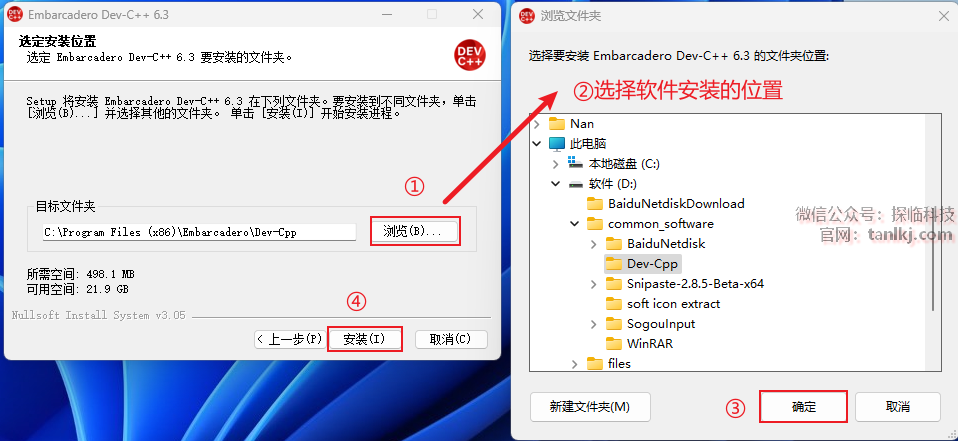Select the BaiduNetdisk folder icon
Screen dimensions: 958x441
[x=613, y=244]
